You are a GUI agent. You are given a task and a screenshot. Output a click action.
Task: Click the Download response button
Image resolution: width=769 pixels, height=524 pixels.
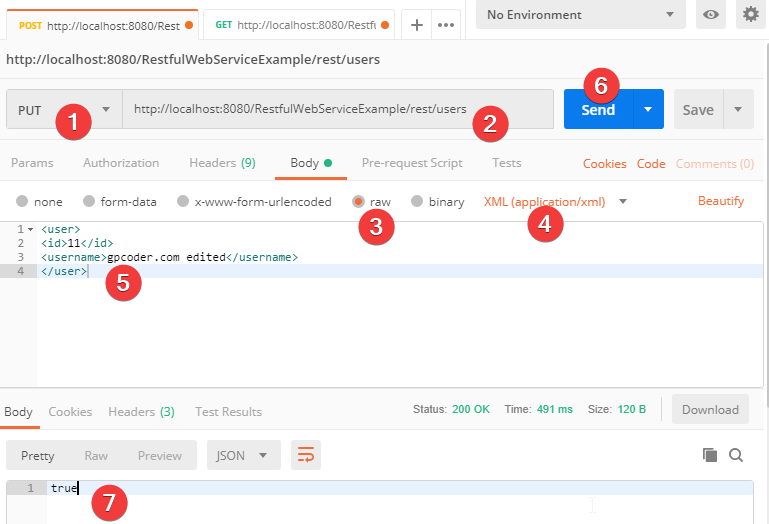coord(710,409)
